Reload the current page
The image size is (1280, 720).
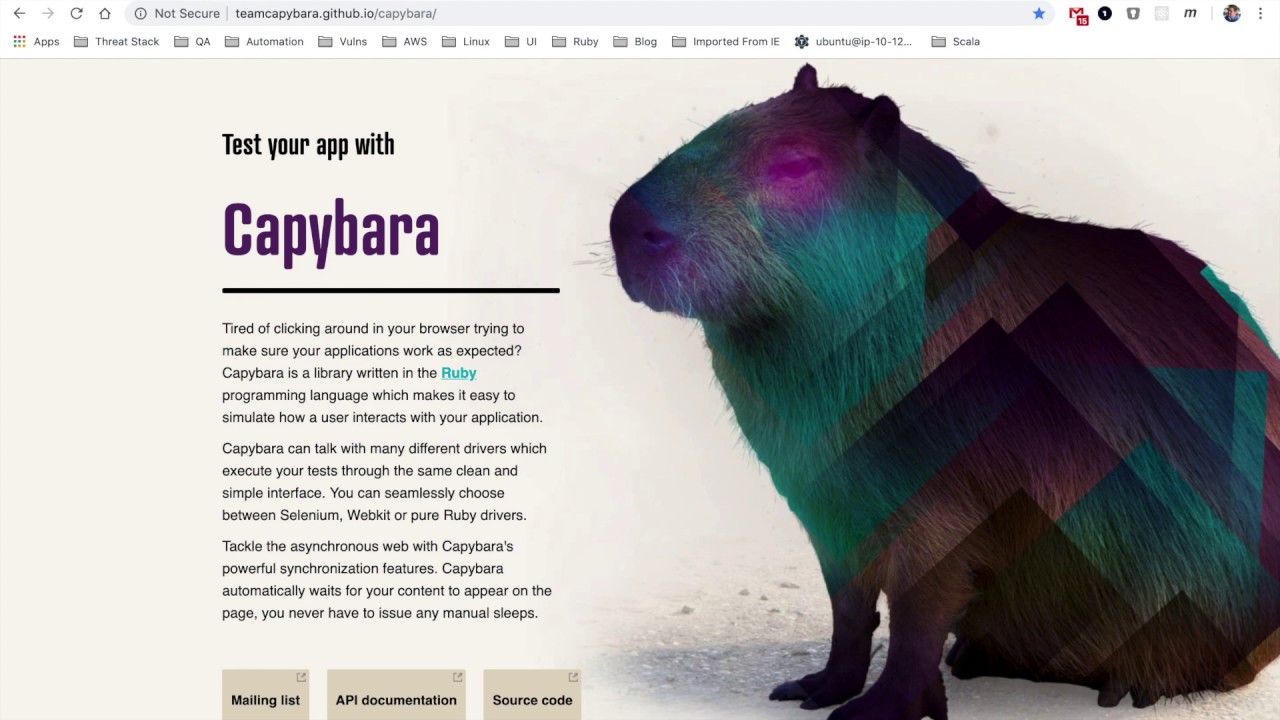76,13
